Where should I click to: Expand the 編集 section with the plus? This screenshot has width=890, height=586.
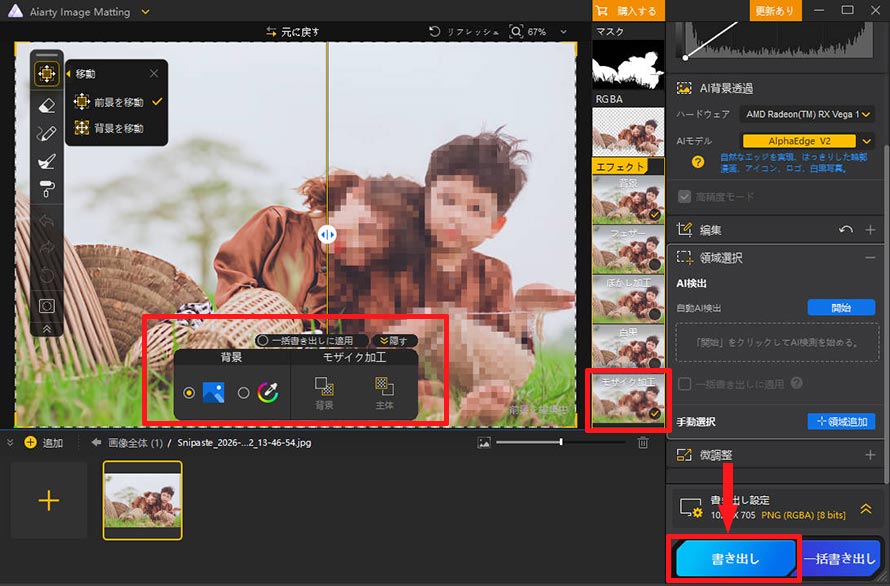click(x=870, y=230)
